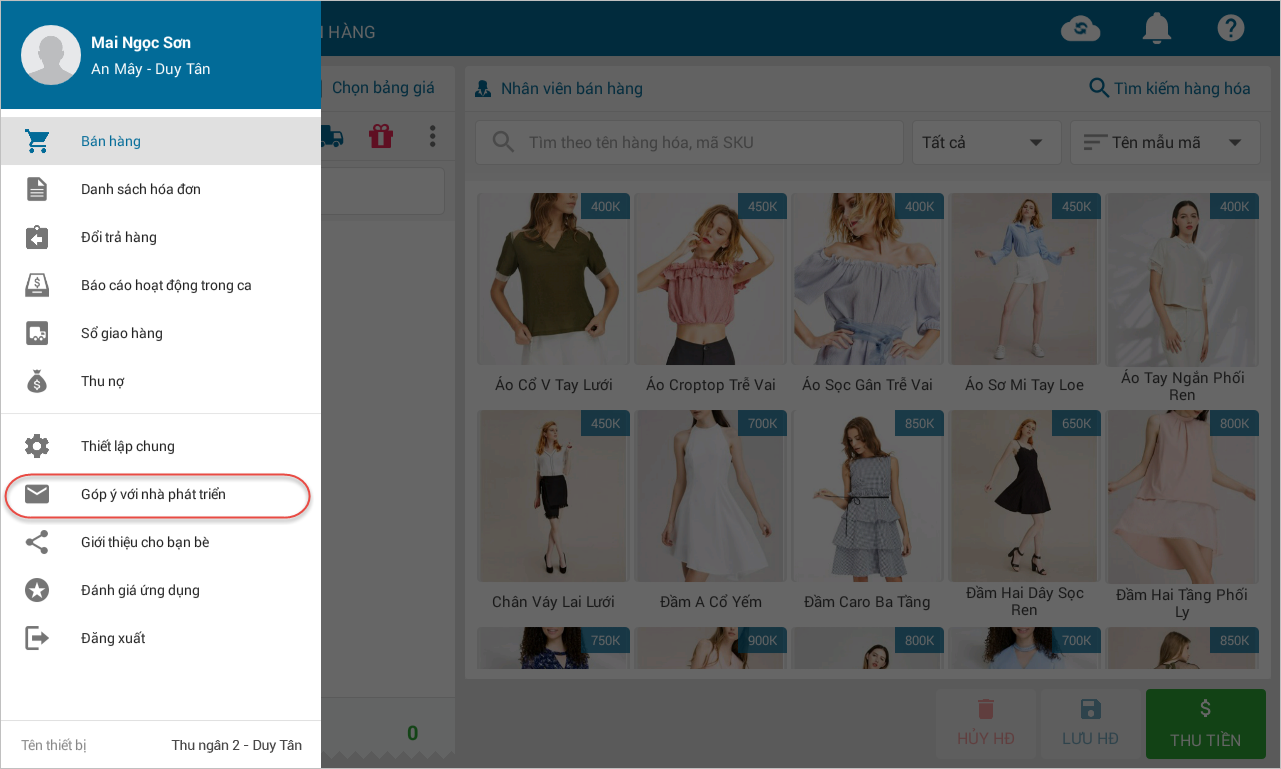Go to Đổi trả hàng
Image resolution: width=1281 pixels, height=769 pixels.
(x=161, y=237)
